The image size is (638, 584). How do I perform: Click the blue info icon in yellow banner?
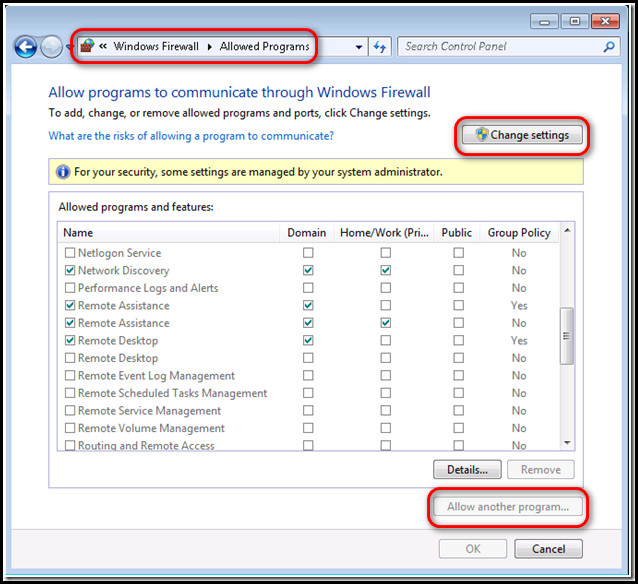click(63, 172)
